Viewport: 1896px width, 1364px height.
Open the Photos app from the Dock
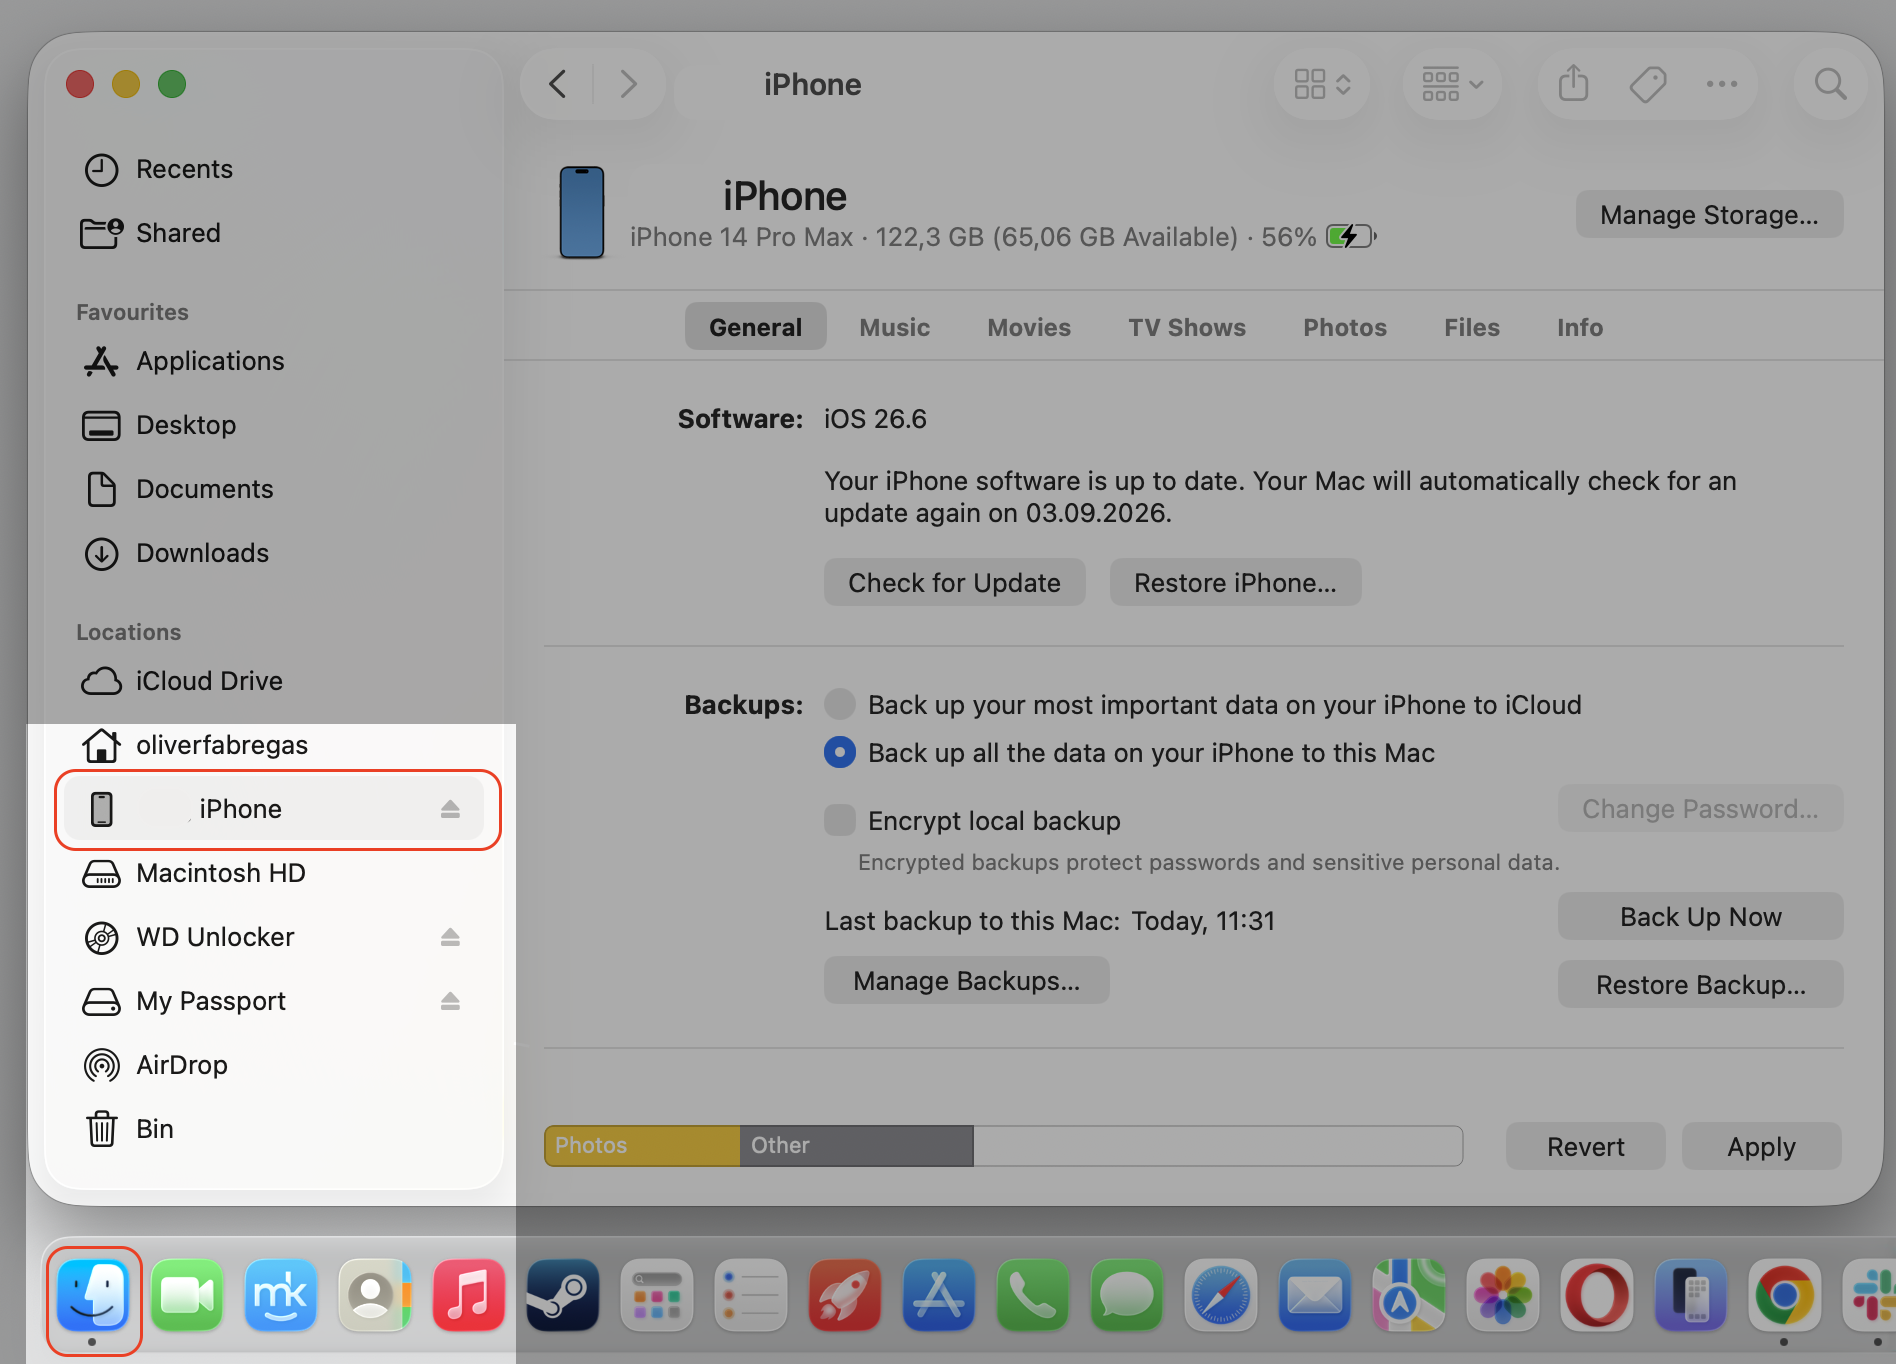1503,1296
